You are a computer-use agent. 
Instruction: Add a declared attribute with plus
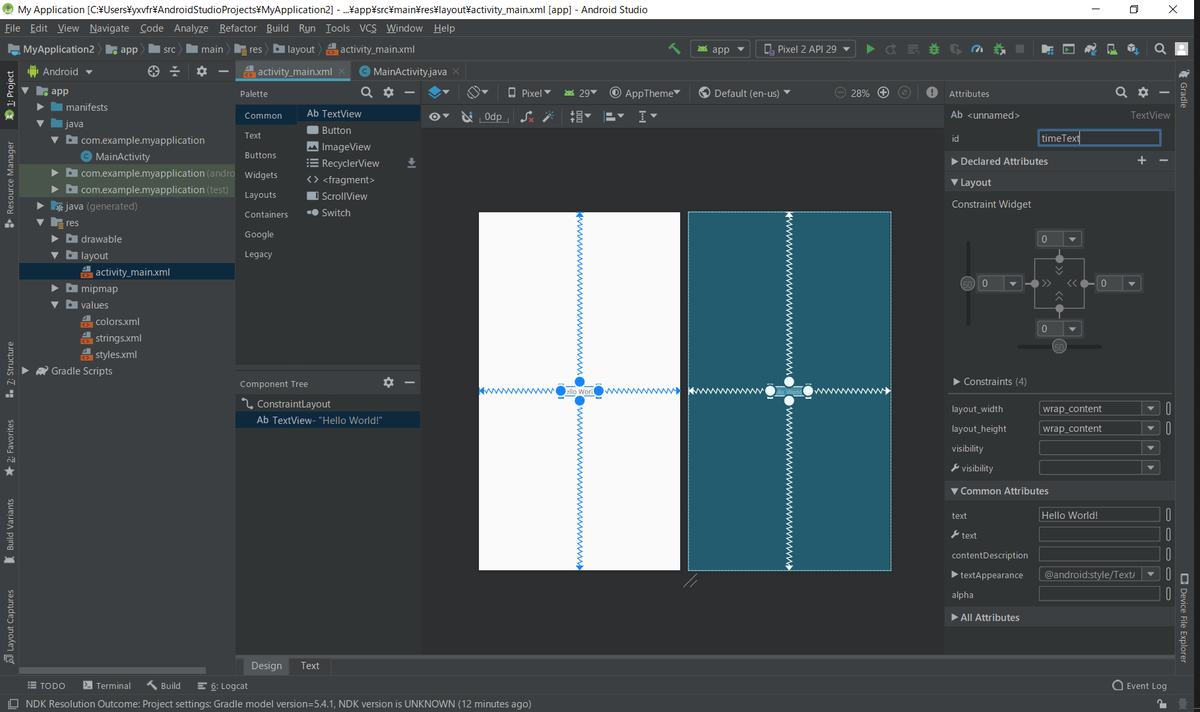tap(1142, 160)
